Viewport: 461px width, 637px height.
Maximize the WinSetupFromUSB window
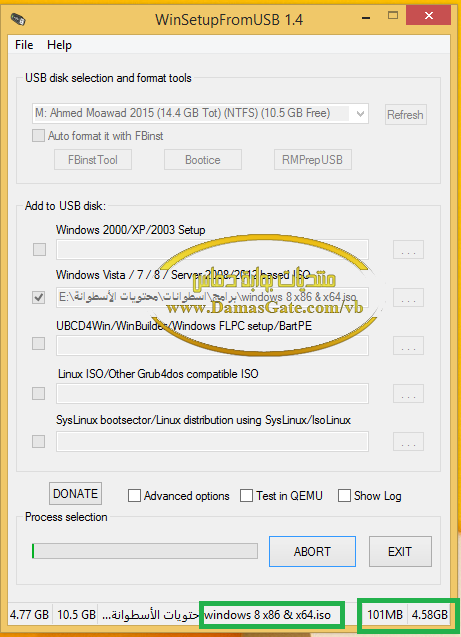(x=392, y=16)
